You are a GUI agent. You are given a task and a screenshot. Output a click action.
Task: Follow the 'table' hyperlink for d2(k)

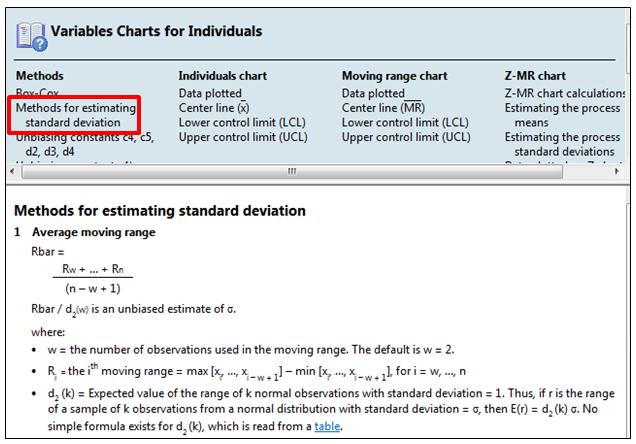(x=327, y=425)
